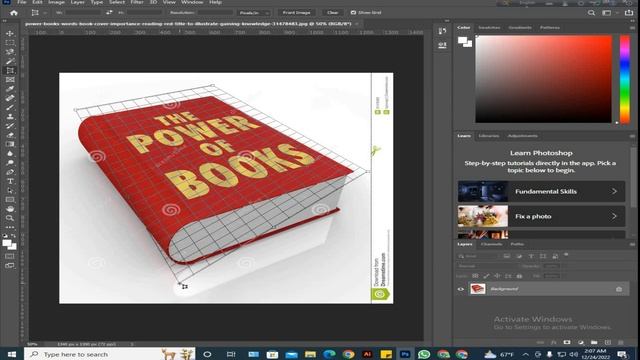
Task: Select the Hand tool
Action: click(x=10, y=209)
